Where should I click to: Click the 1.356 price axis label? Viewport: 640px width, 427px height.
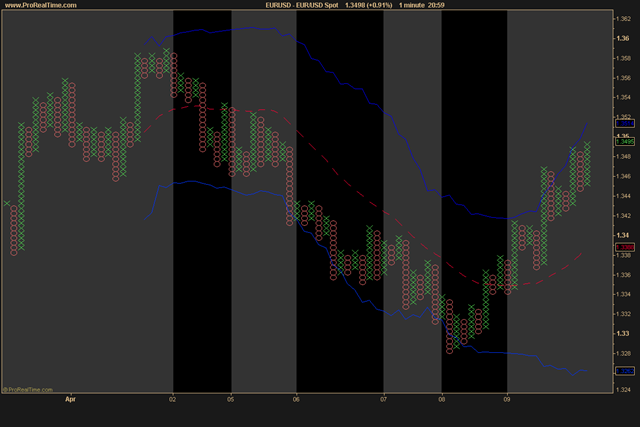(x=623, y=78)
